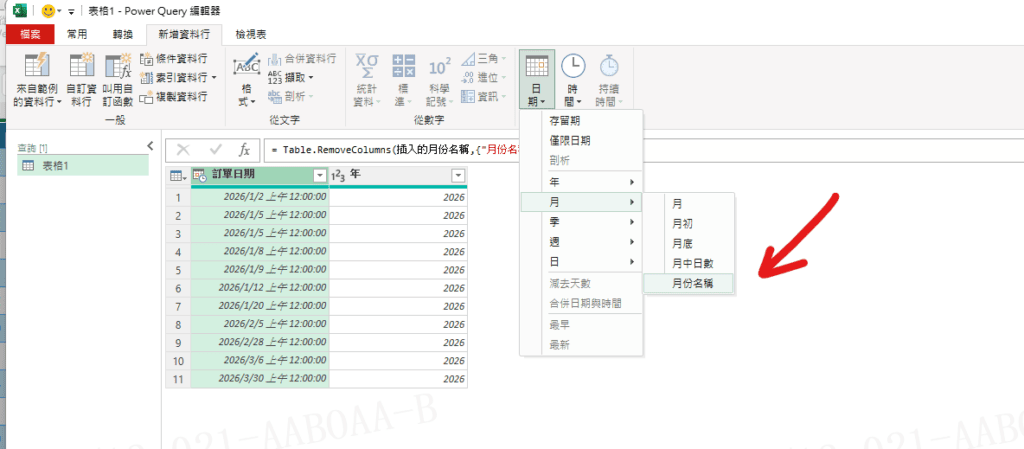1024x449 pixels.
Task: Click the fx formula button
Action: 244,149
